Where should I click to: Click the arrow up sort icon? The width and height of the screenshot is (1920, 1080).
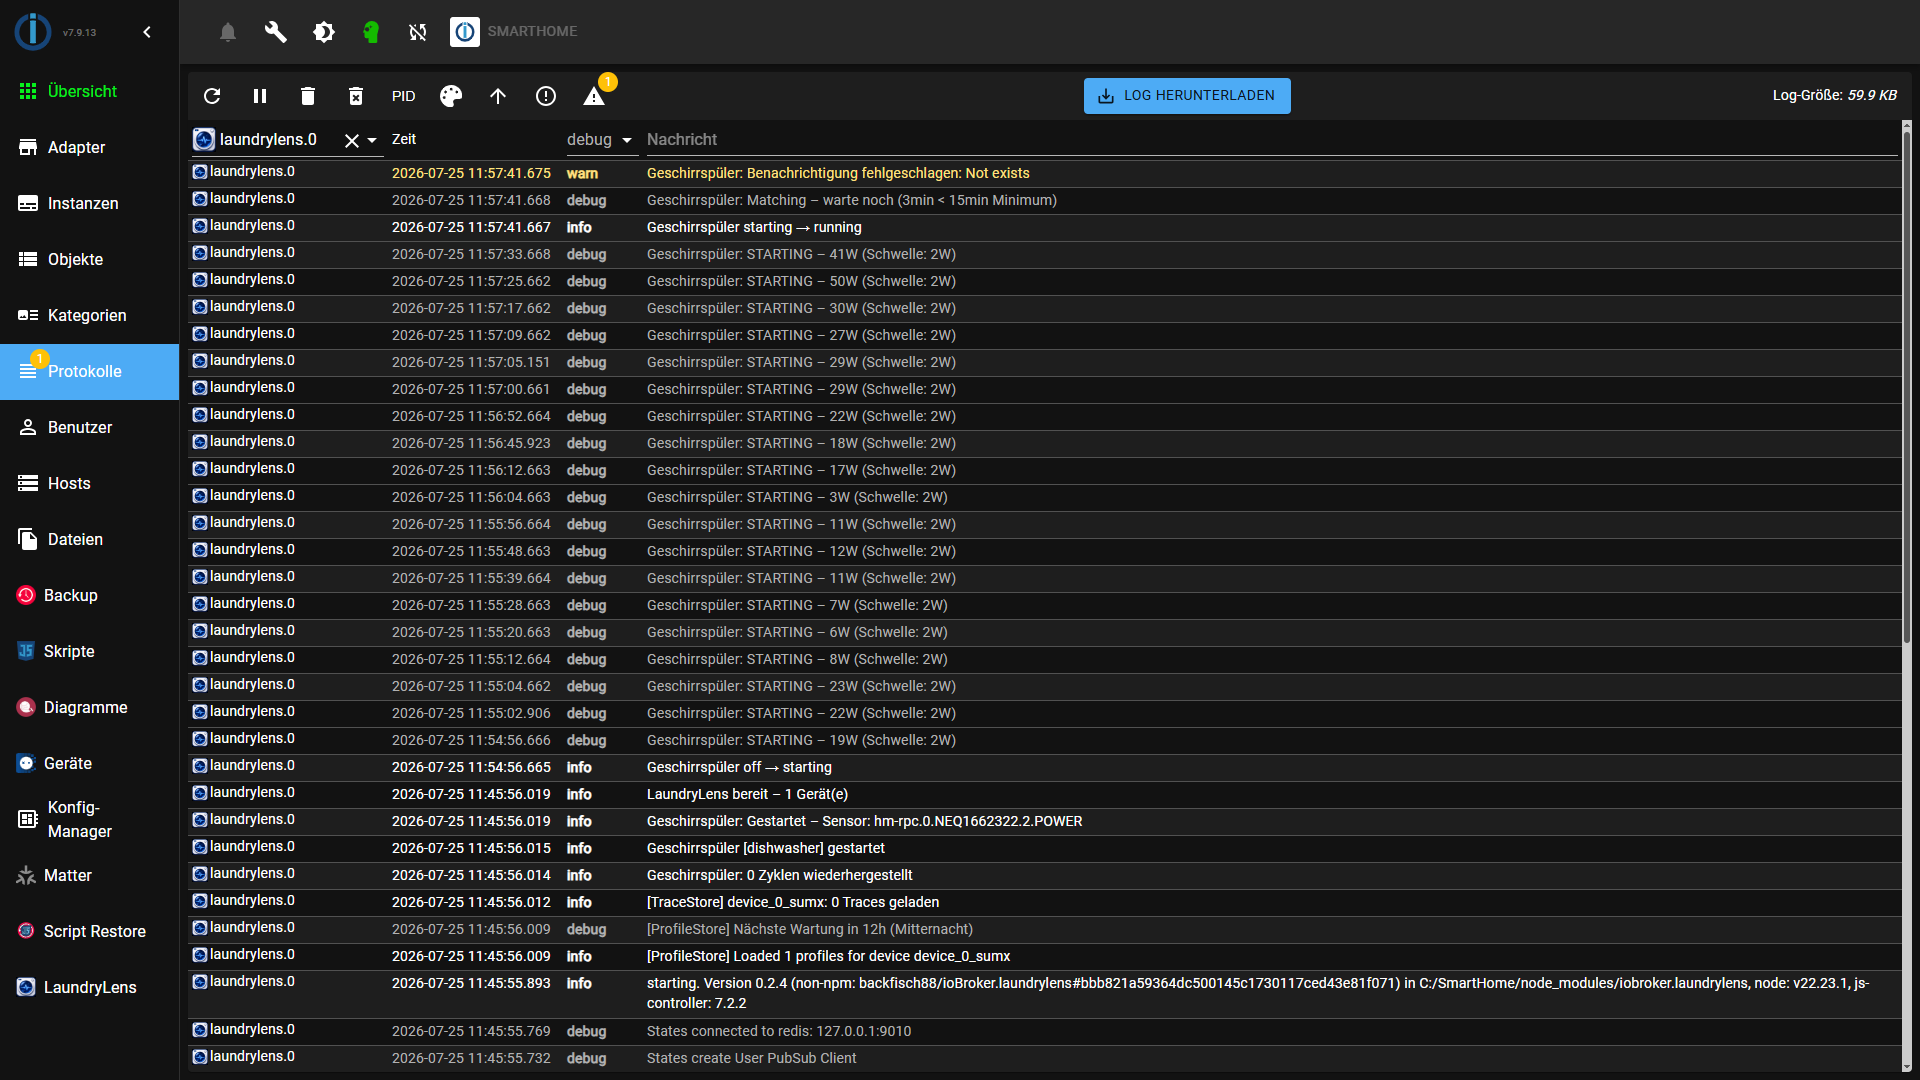498,96
